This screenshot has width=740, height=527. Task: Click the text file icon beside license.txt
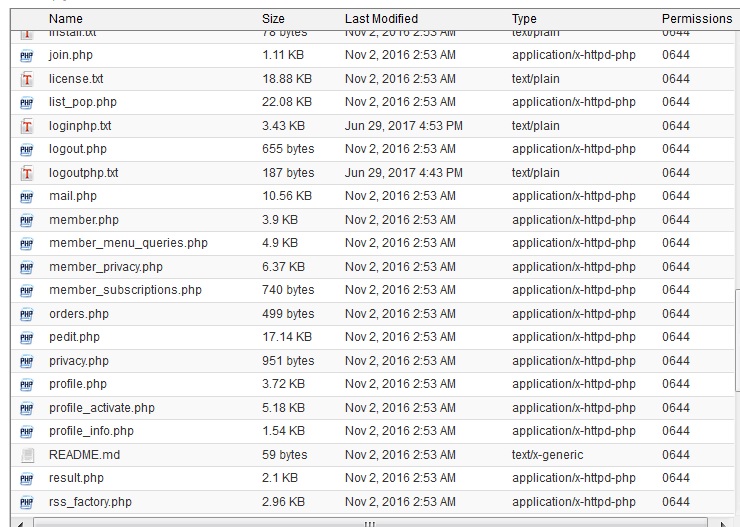click(27, 79)
